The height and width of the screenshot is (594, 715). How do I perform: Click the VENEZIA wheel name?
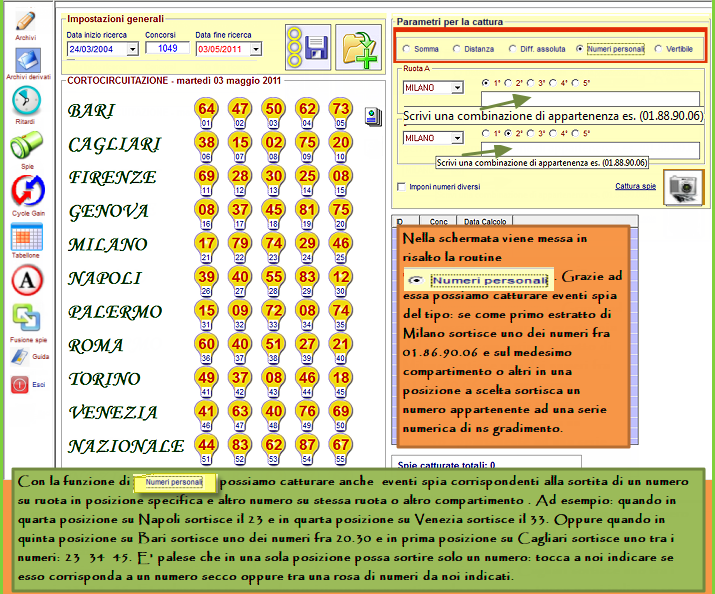click(113, 413)
